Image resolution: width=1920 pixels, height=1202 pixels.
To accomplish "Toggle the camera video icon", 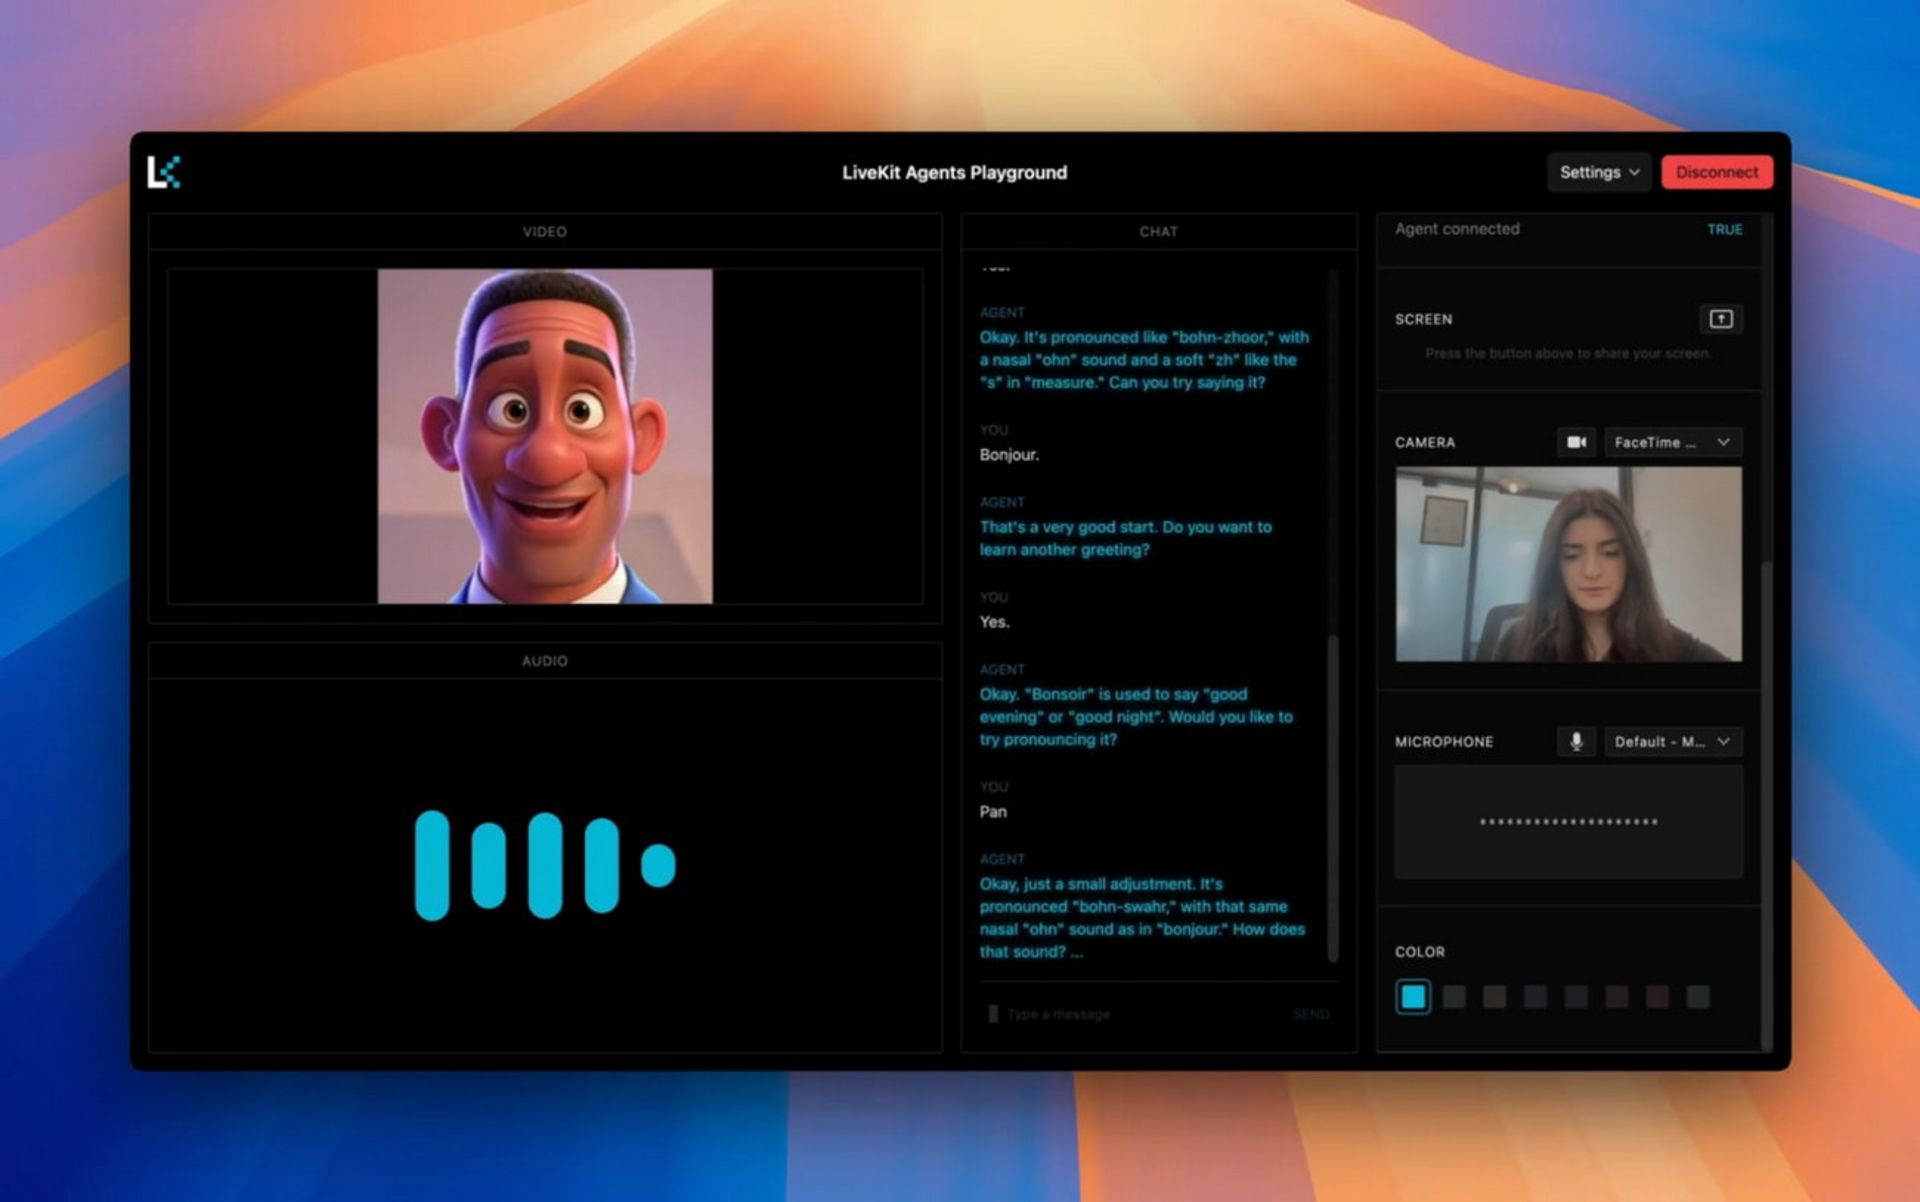I will [1576, 442].
